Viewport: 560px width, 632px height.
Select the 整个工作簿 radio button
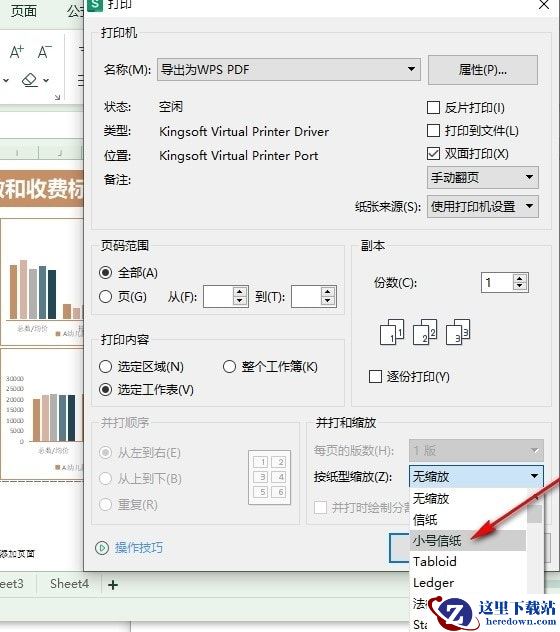pos(229,366)
